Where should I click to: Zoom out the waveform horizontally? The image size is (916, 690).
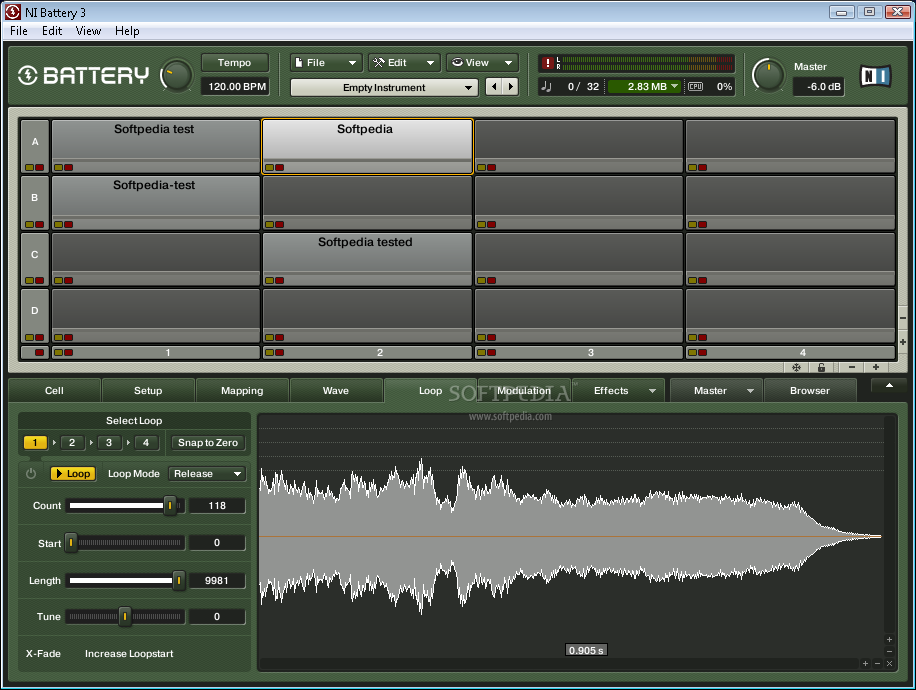877,663
